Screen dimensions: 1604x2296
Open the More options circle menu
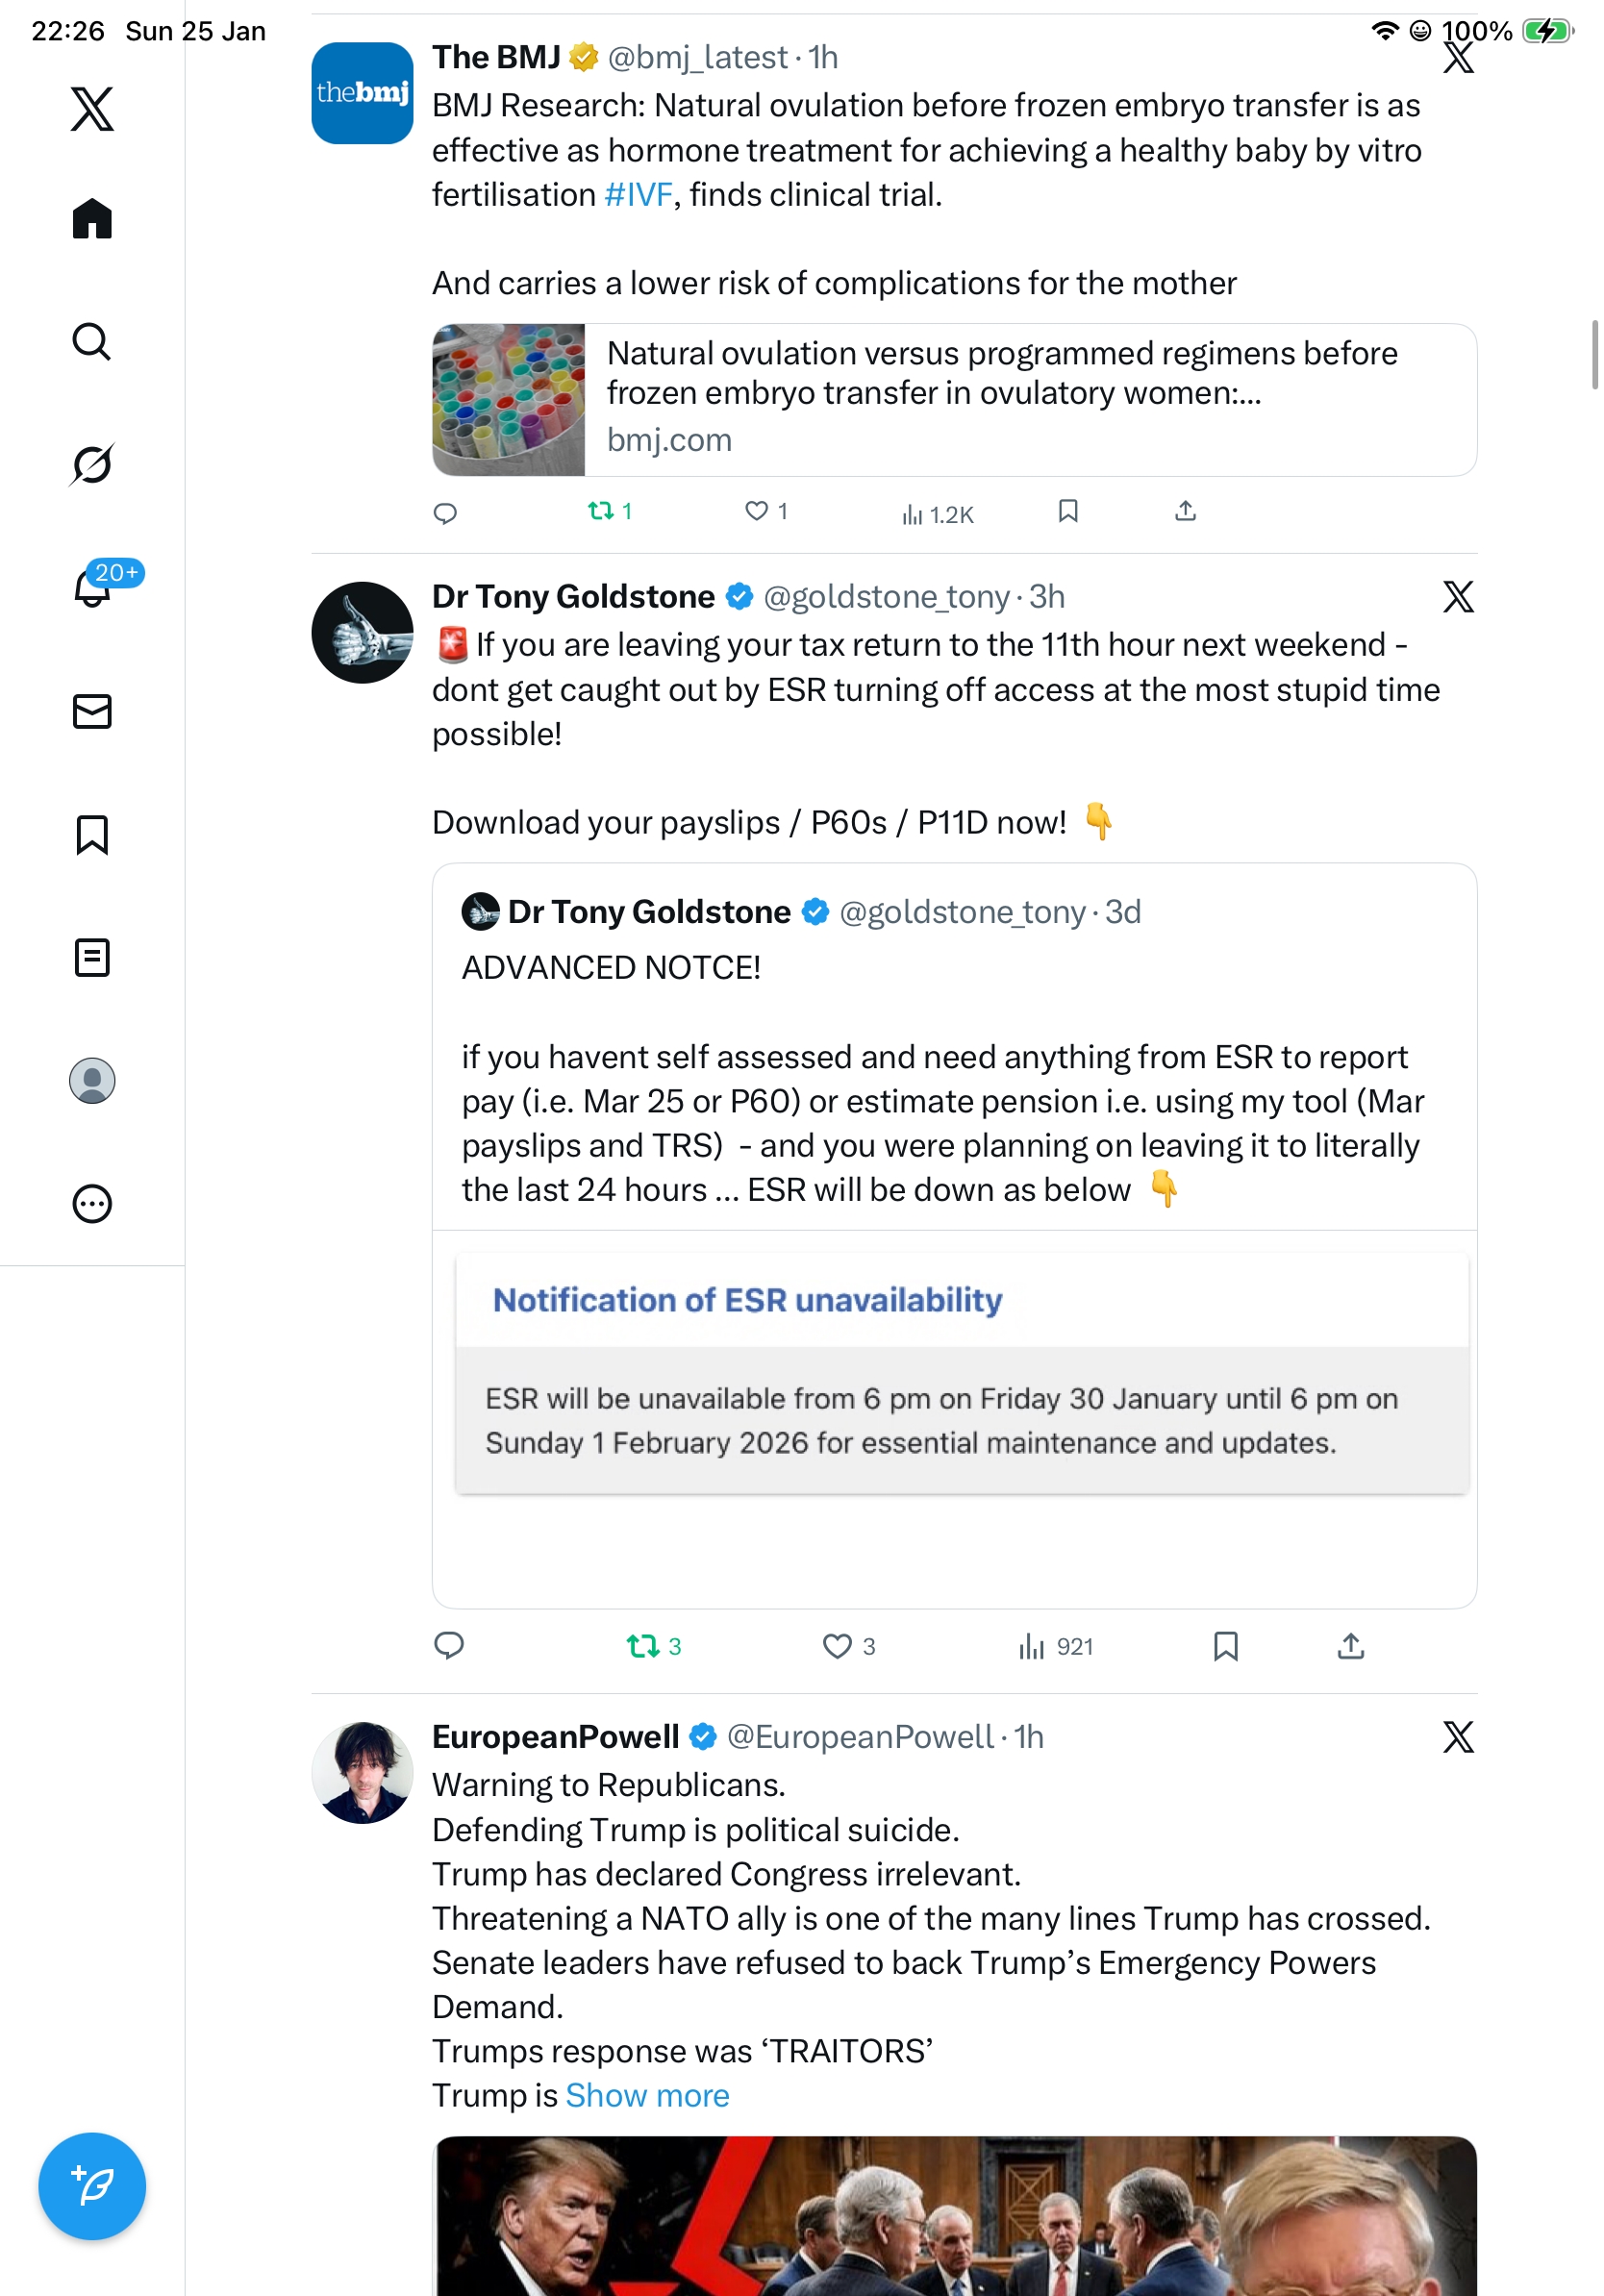click(x=92, y=1203)
